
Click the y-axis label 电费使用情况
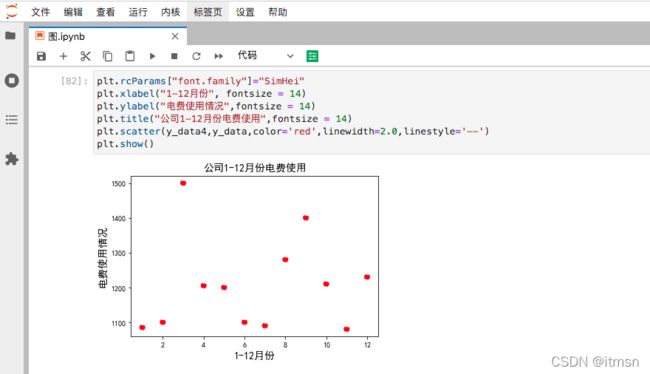(103, 257)
